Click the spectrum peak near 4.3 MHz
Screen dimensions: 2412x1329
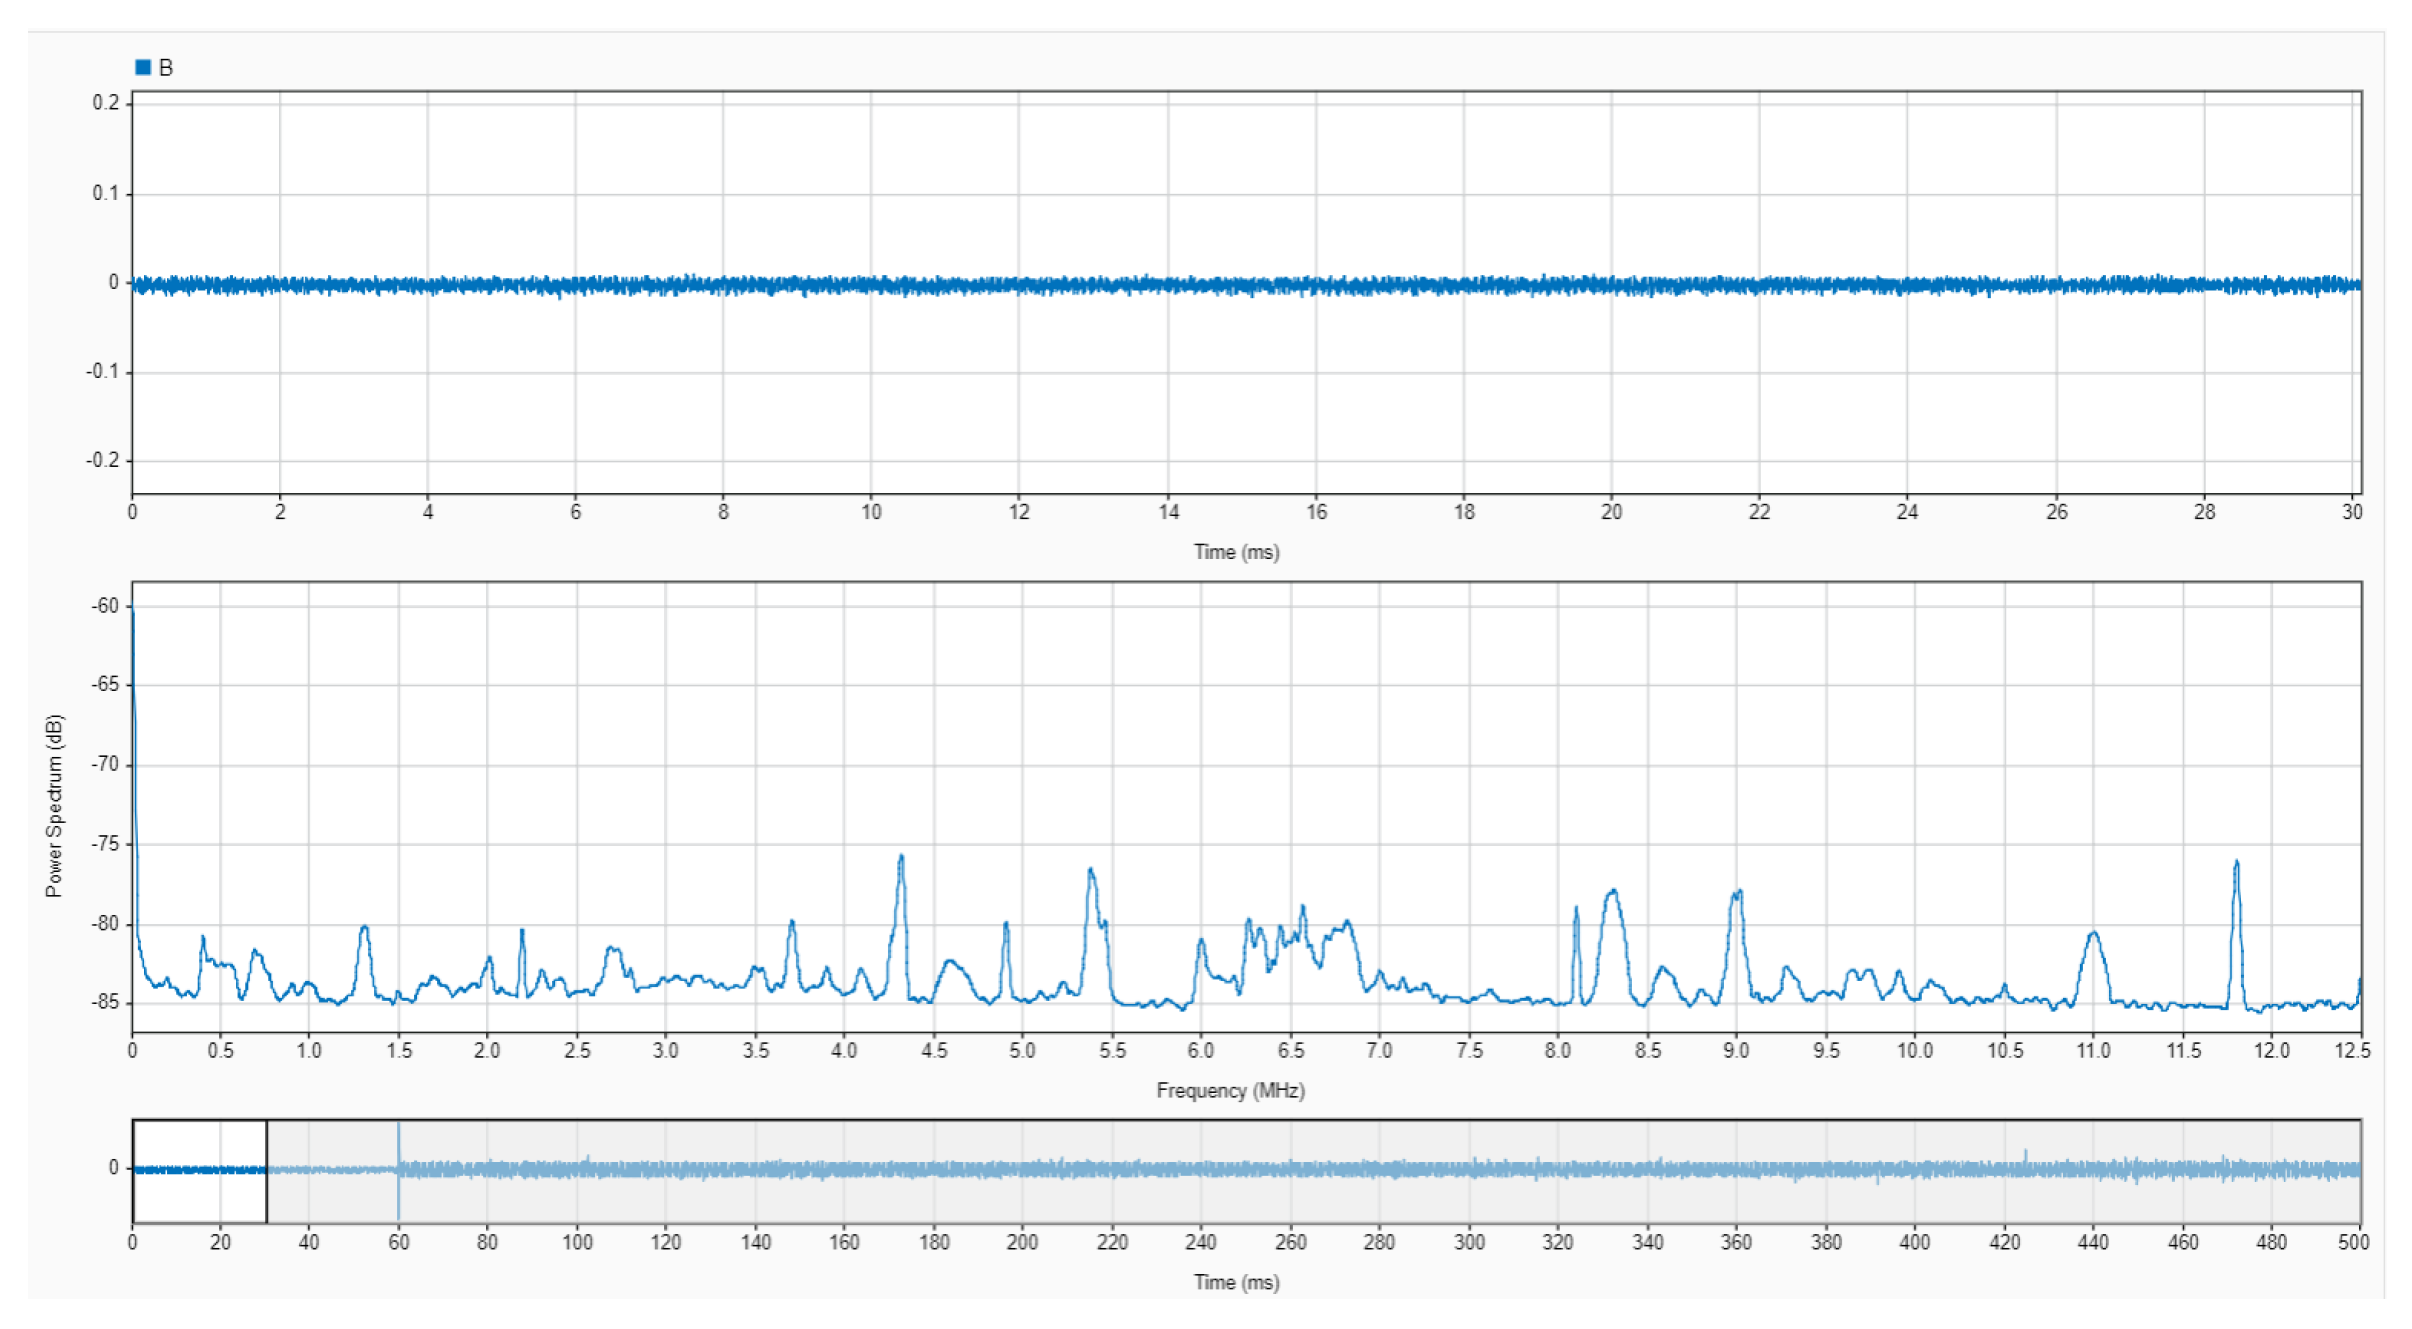click(x=901, y=859)
